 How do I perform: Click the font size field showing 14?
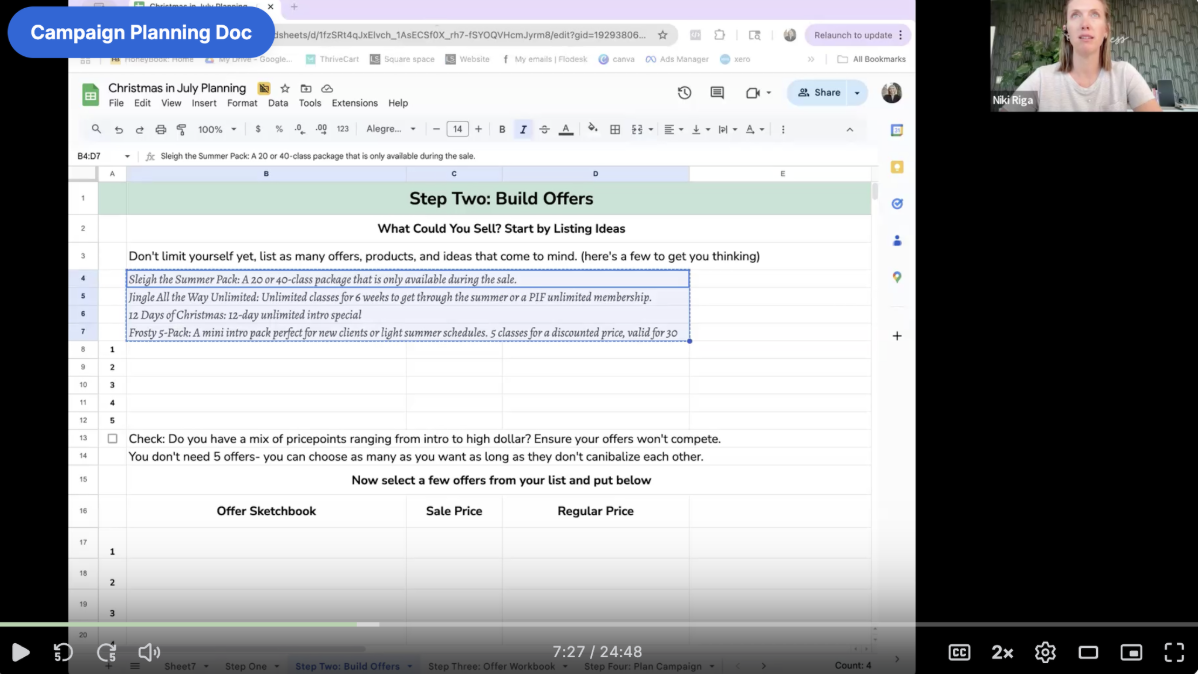click(457, 129)
